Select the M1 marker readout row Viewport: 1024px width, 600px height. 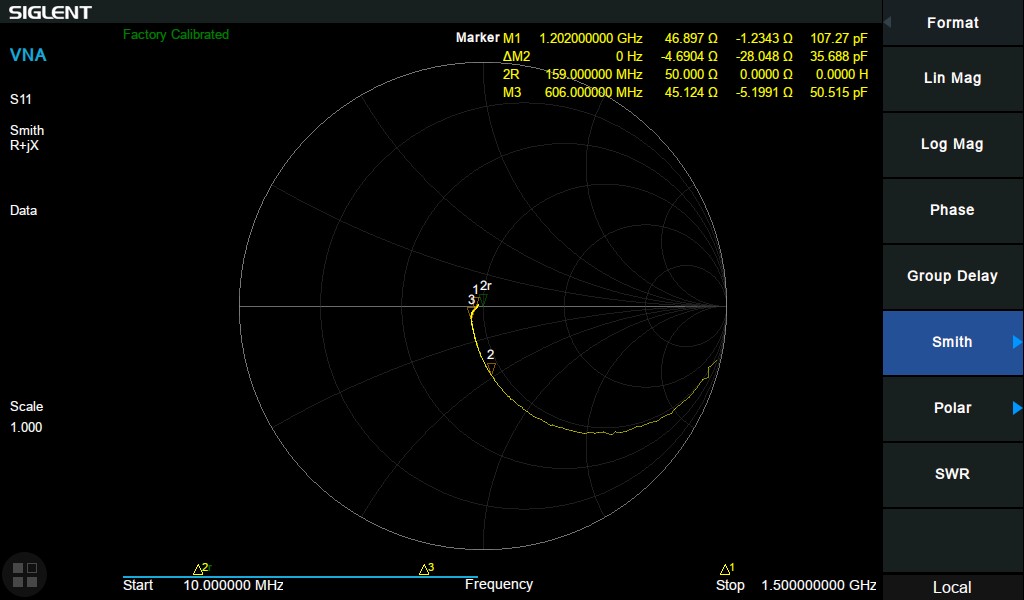pos(660,38)
